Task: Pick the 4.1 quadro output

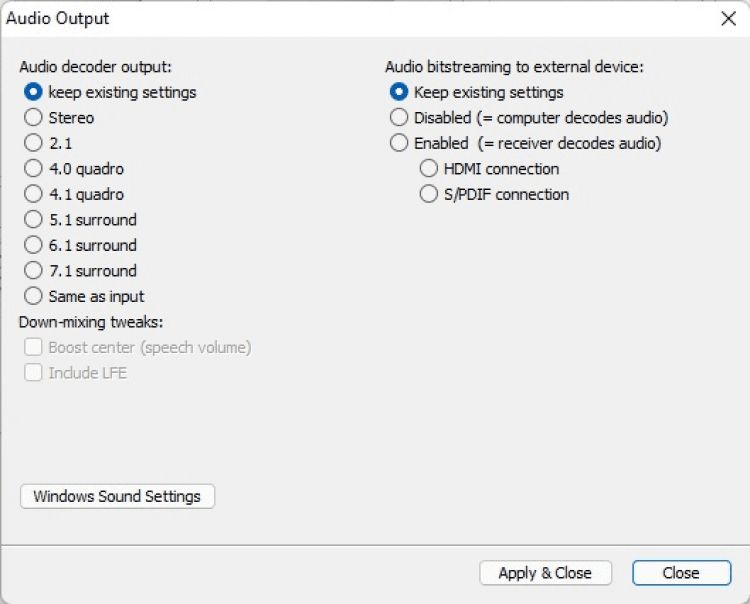Action: pos(33,194)
